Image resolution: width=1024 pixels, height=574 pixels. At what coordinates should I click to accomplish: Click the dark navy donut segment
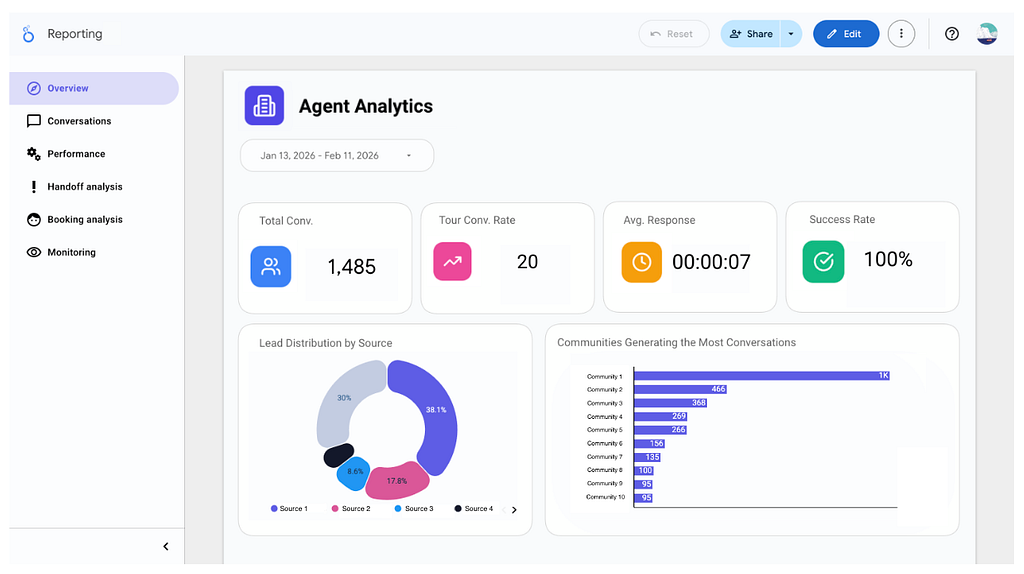click(338, 455)
